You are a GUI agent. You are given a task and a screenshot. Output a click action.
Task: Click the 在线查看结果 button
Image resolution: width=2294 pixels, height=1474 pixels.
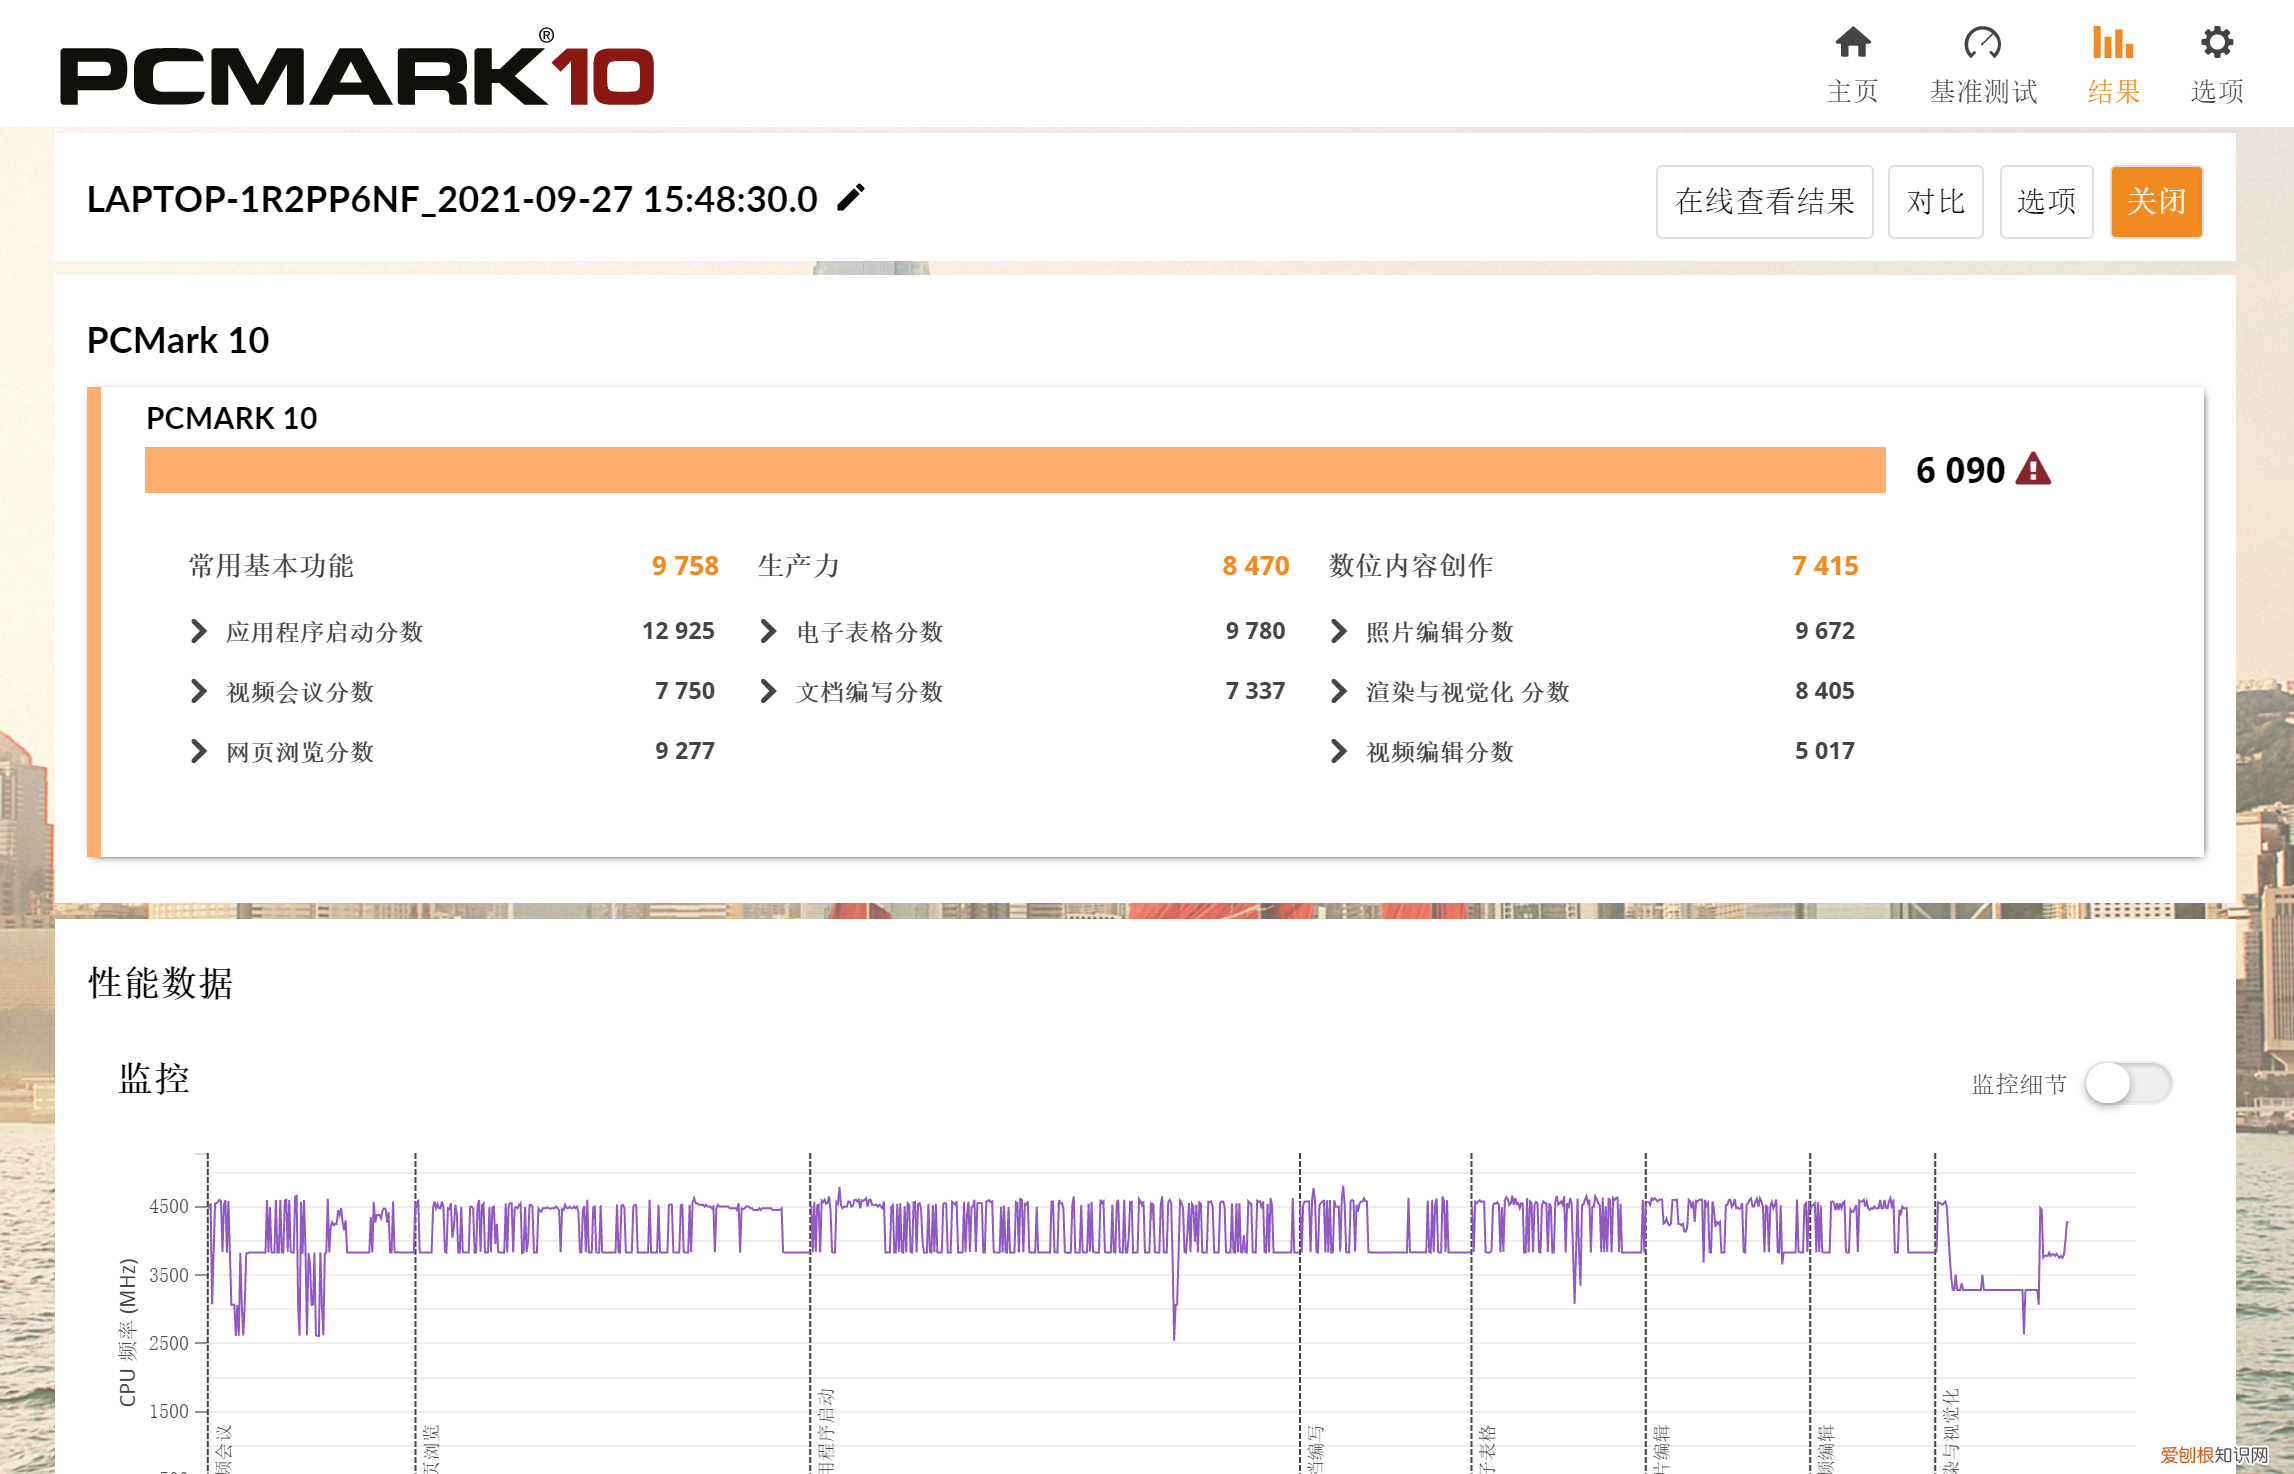click(1764, 201)
